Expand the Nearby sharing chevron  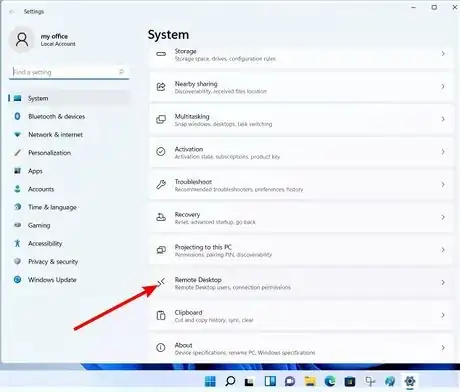[443, 87]
